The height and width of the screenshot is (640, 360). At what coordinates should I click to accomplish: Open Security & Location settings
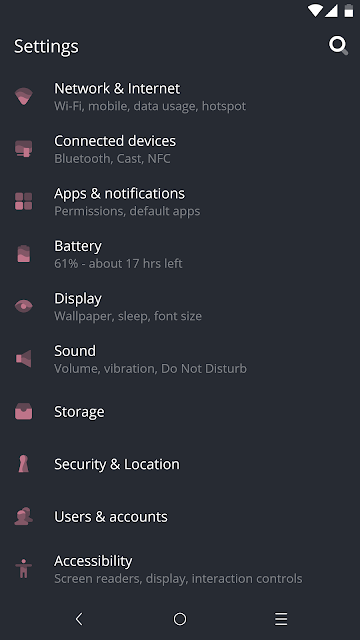(x=180, y=464)
